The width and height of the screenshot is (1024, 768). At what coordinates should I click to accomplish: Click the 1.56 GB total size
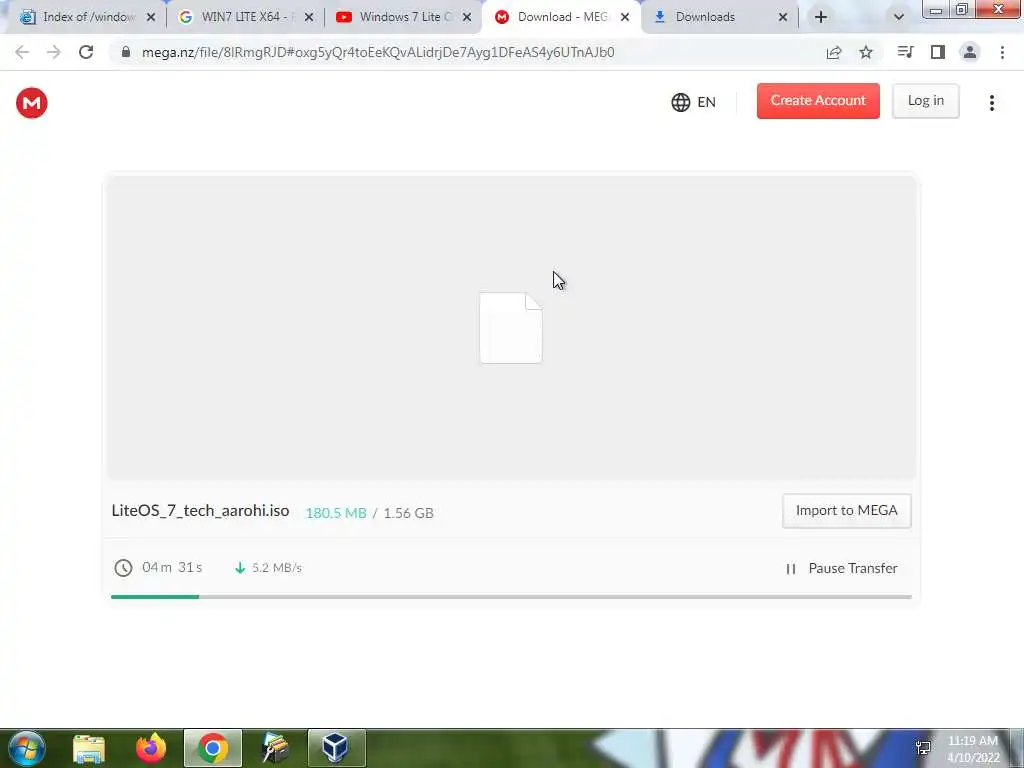coord(408,513)
